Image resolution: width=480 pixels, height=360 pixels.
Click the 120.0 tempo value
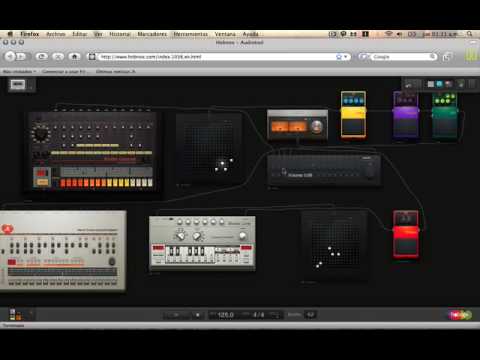(x=226, y=315)
